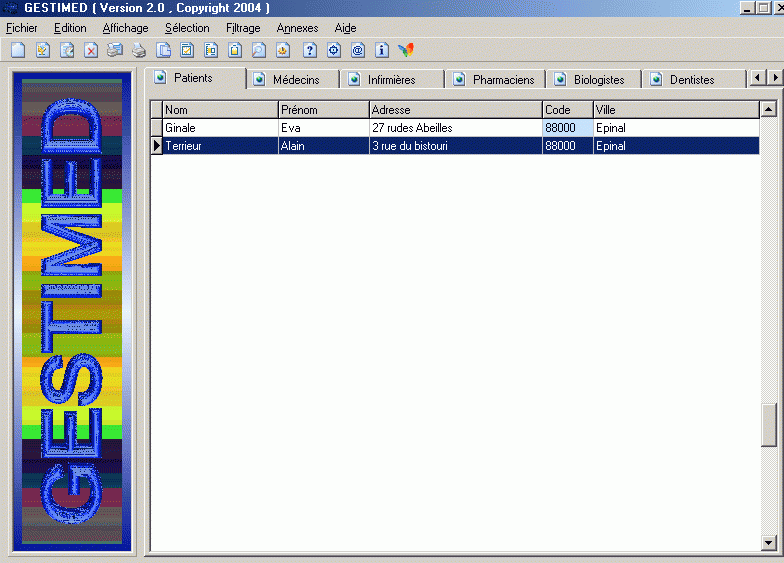Select code 88000 in Ginale row
The height and width of the screenshot is (563, 784).
(x=568, y=128)
